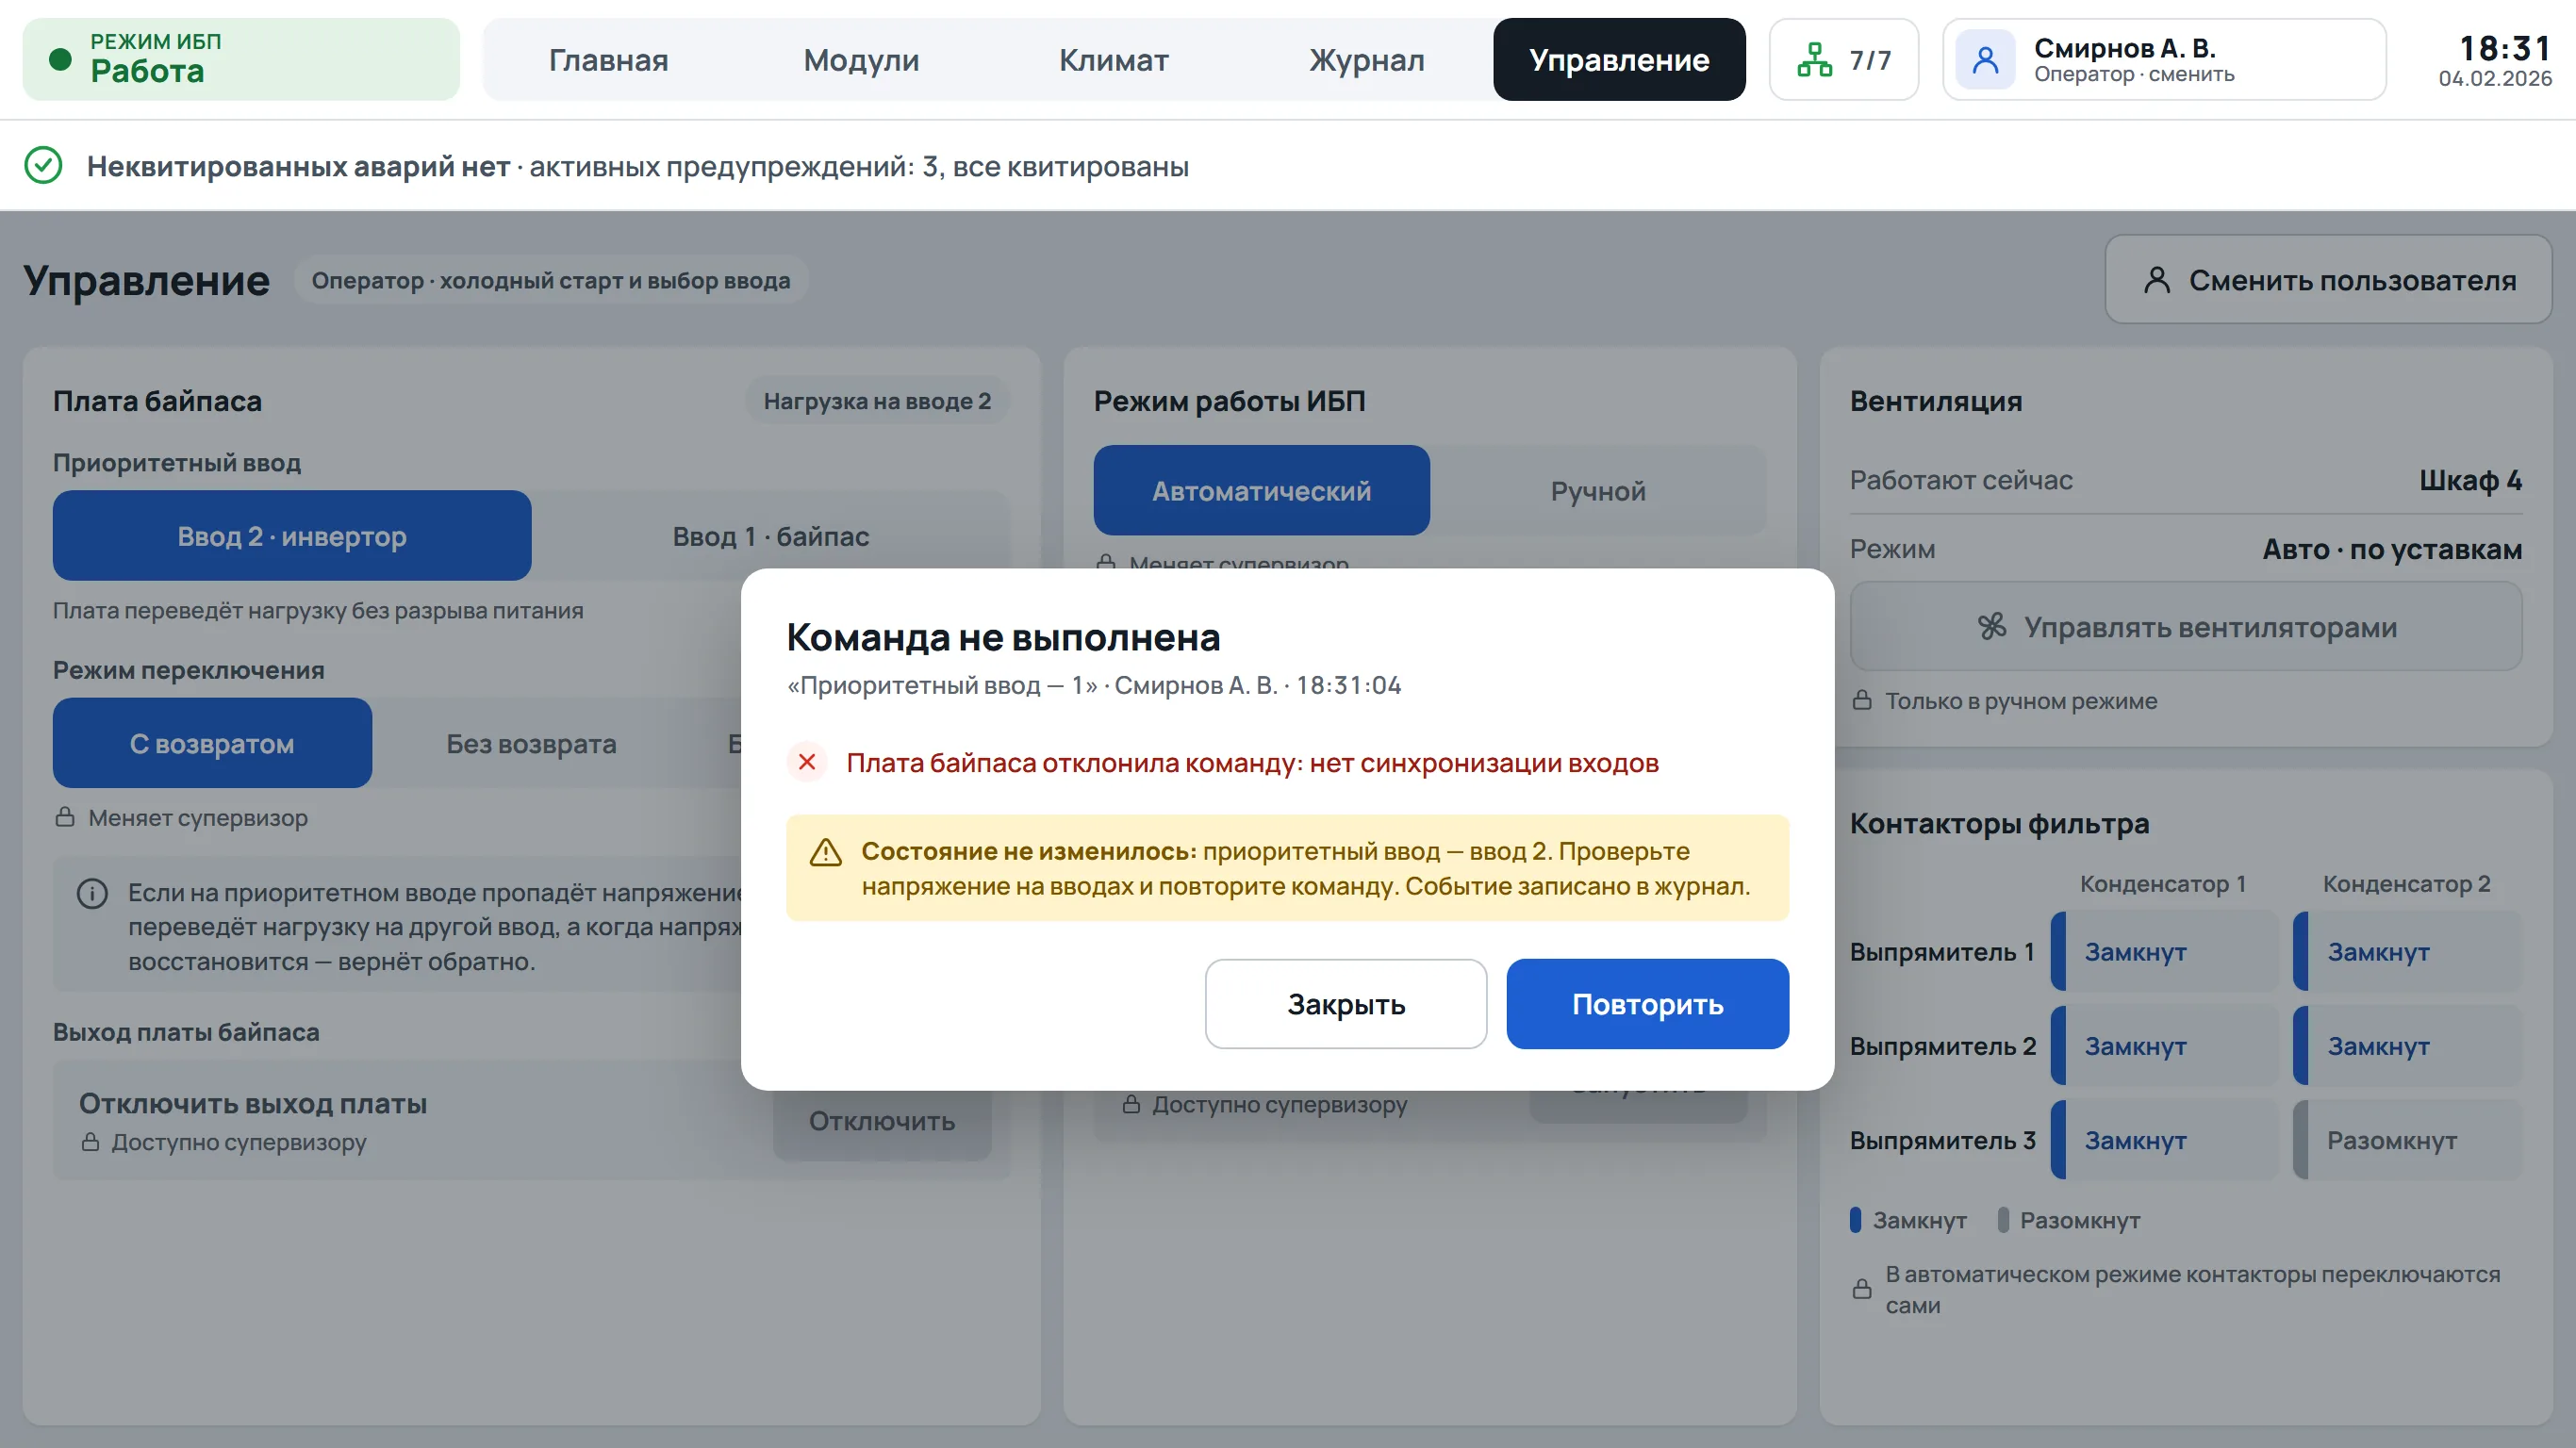Click the РЕЖИМ ИБП Работа status panel

click(241, 60)
